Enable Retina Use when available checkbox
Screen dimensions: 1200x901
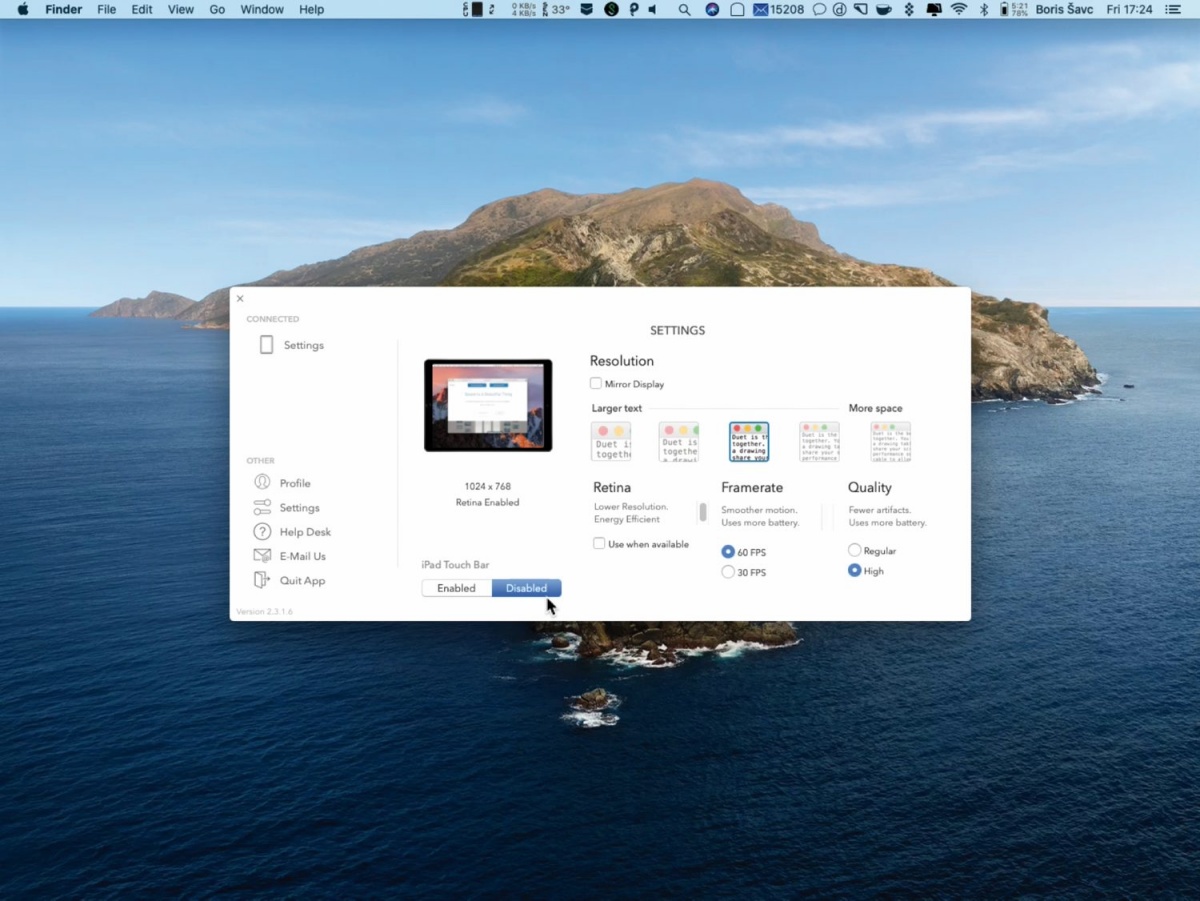[x=599, y=543]
